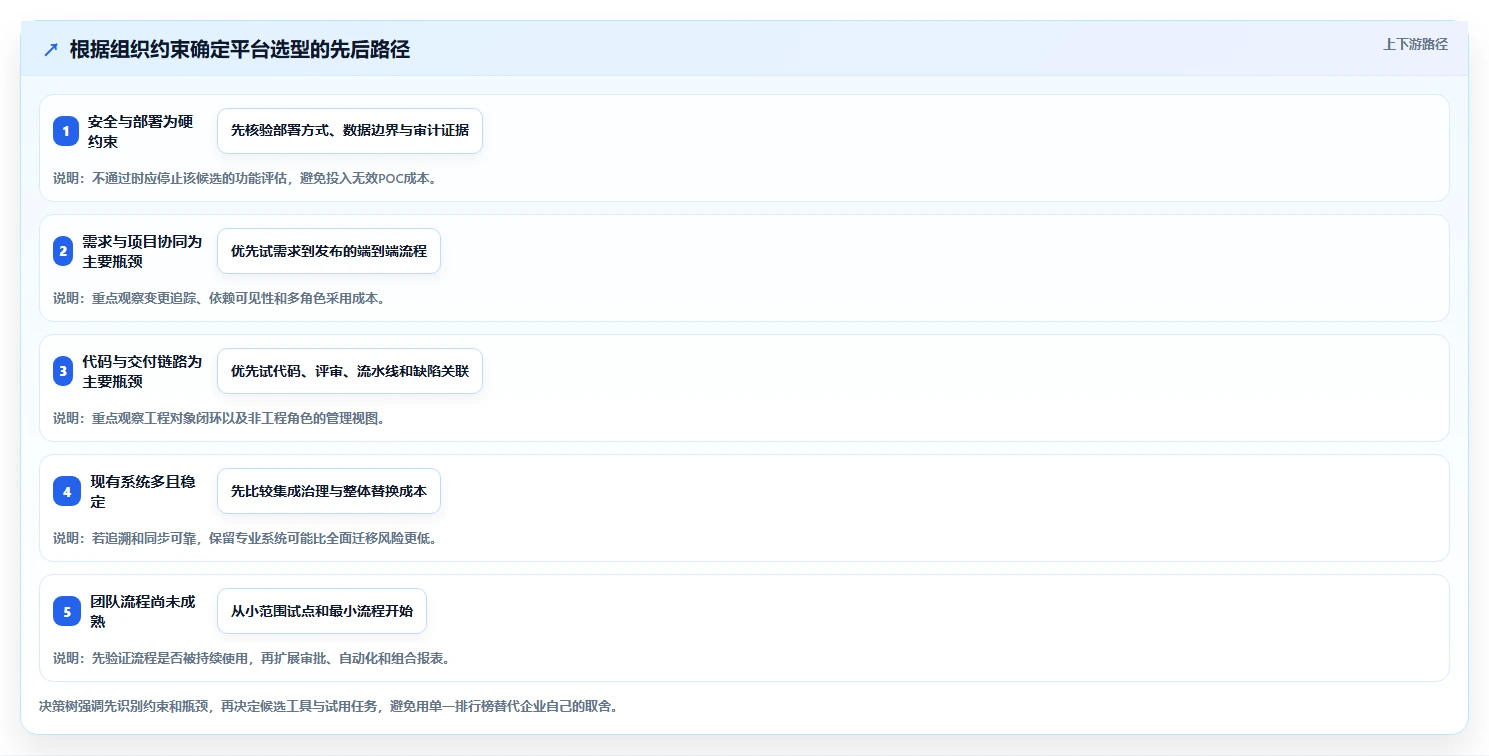
Task: Click the step 5 number badge
Action: tap(67, 611)
